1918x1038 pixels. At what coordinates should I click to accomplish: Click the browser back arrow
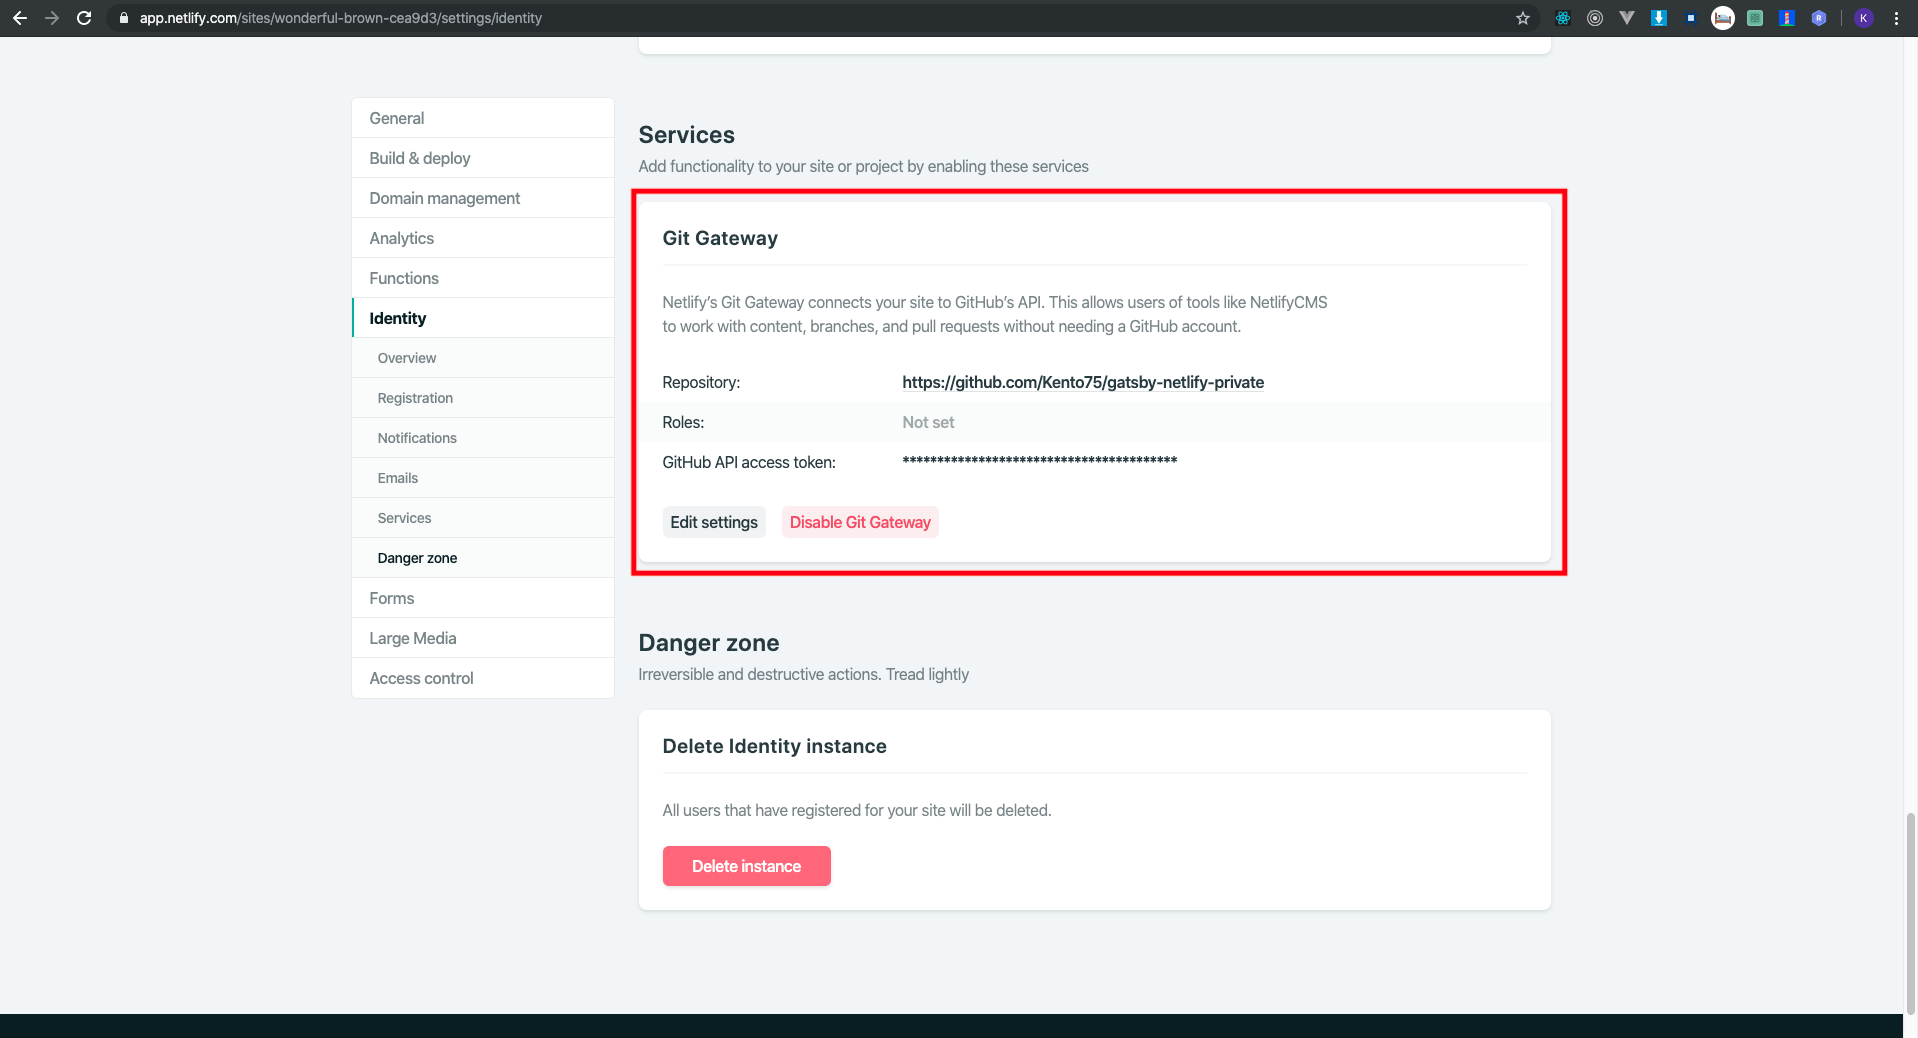click(20, 18)
